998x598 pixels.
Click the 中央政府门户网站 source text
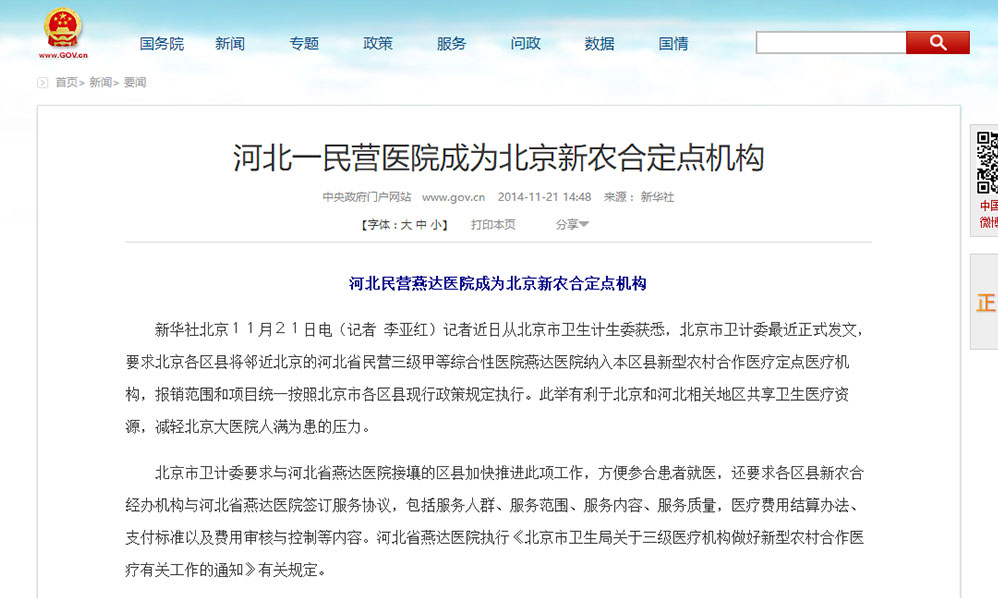pos(367,197)
